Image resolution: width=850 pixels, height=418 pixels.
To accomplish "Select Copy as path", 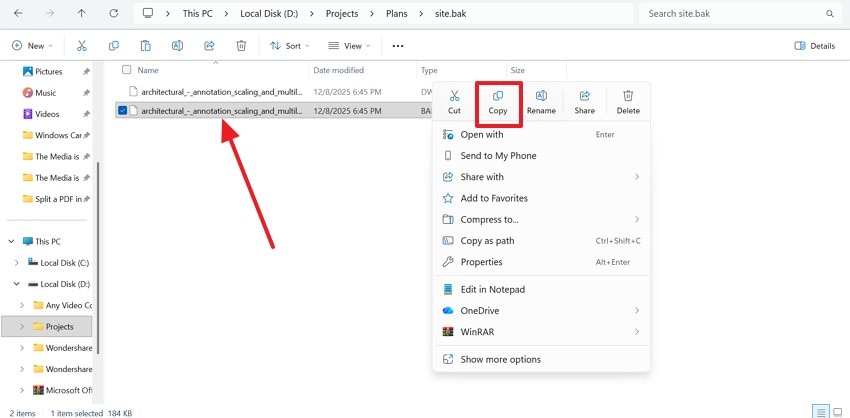I will click(x=541, y=241).
